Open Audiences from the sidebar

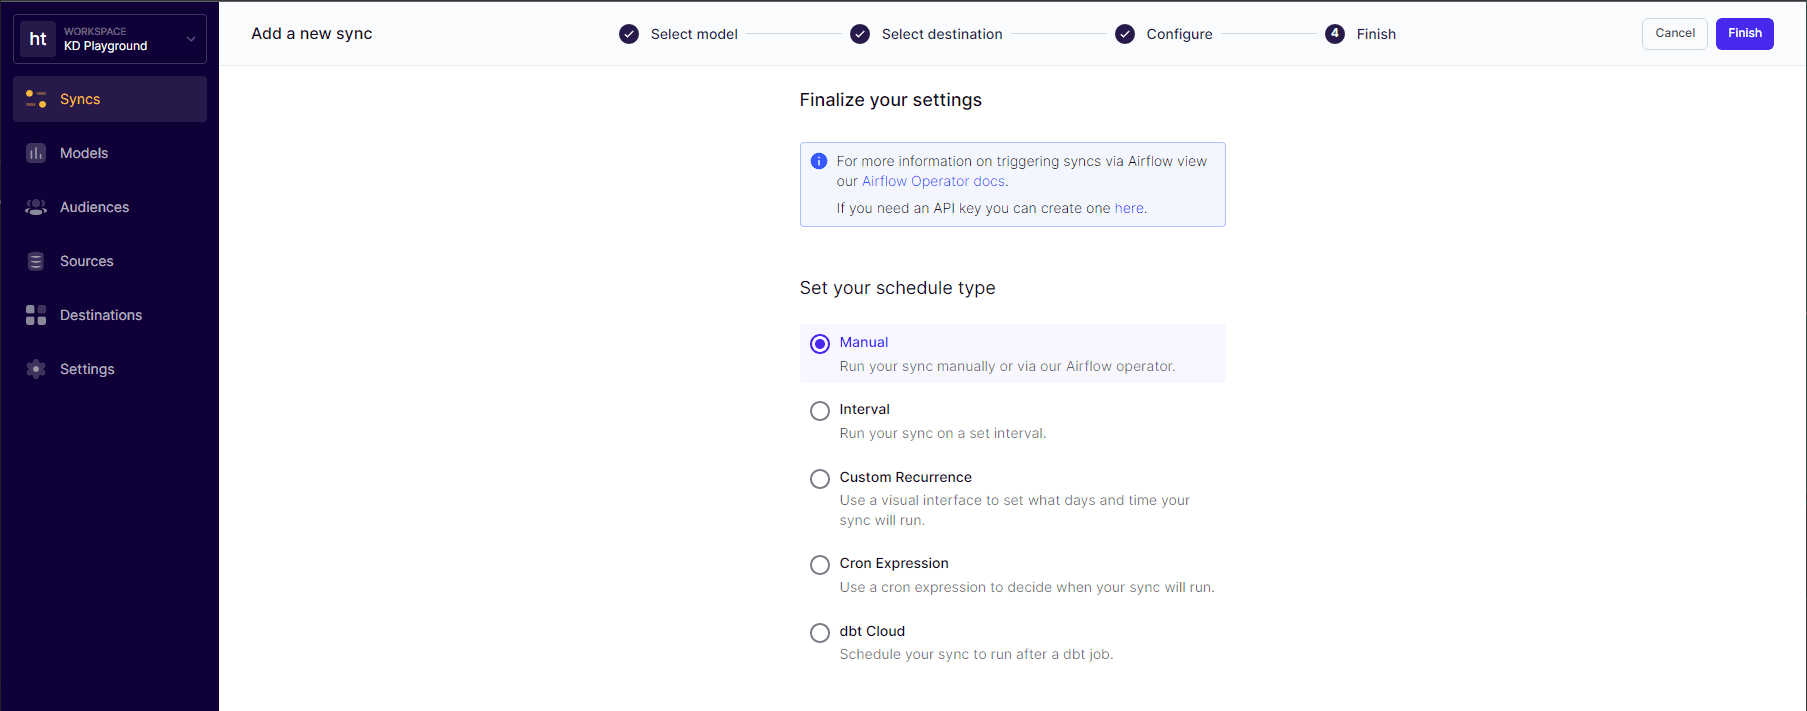click(x=36, y=207)
